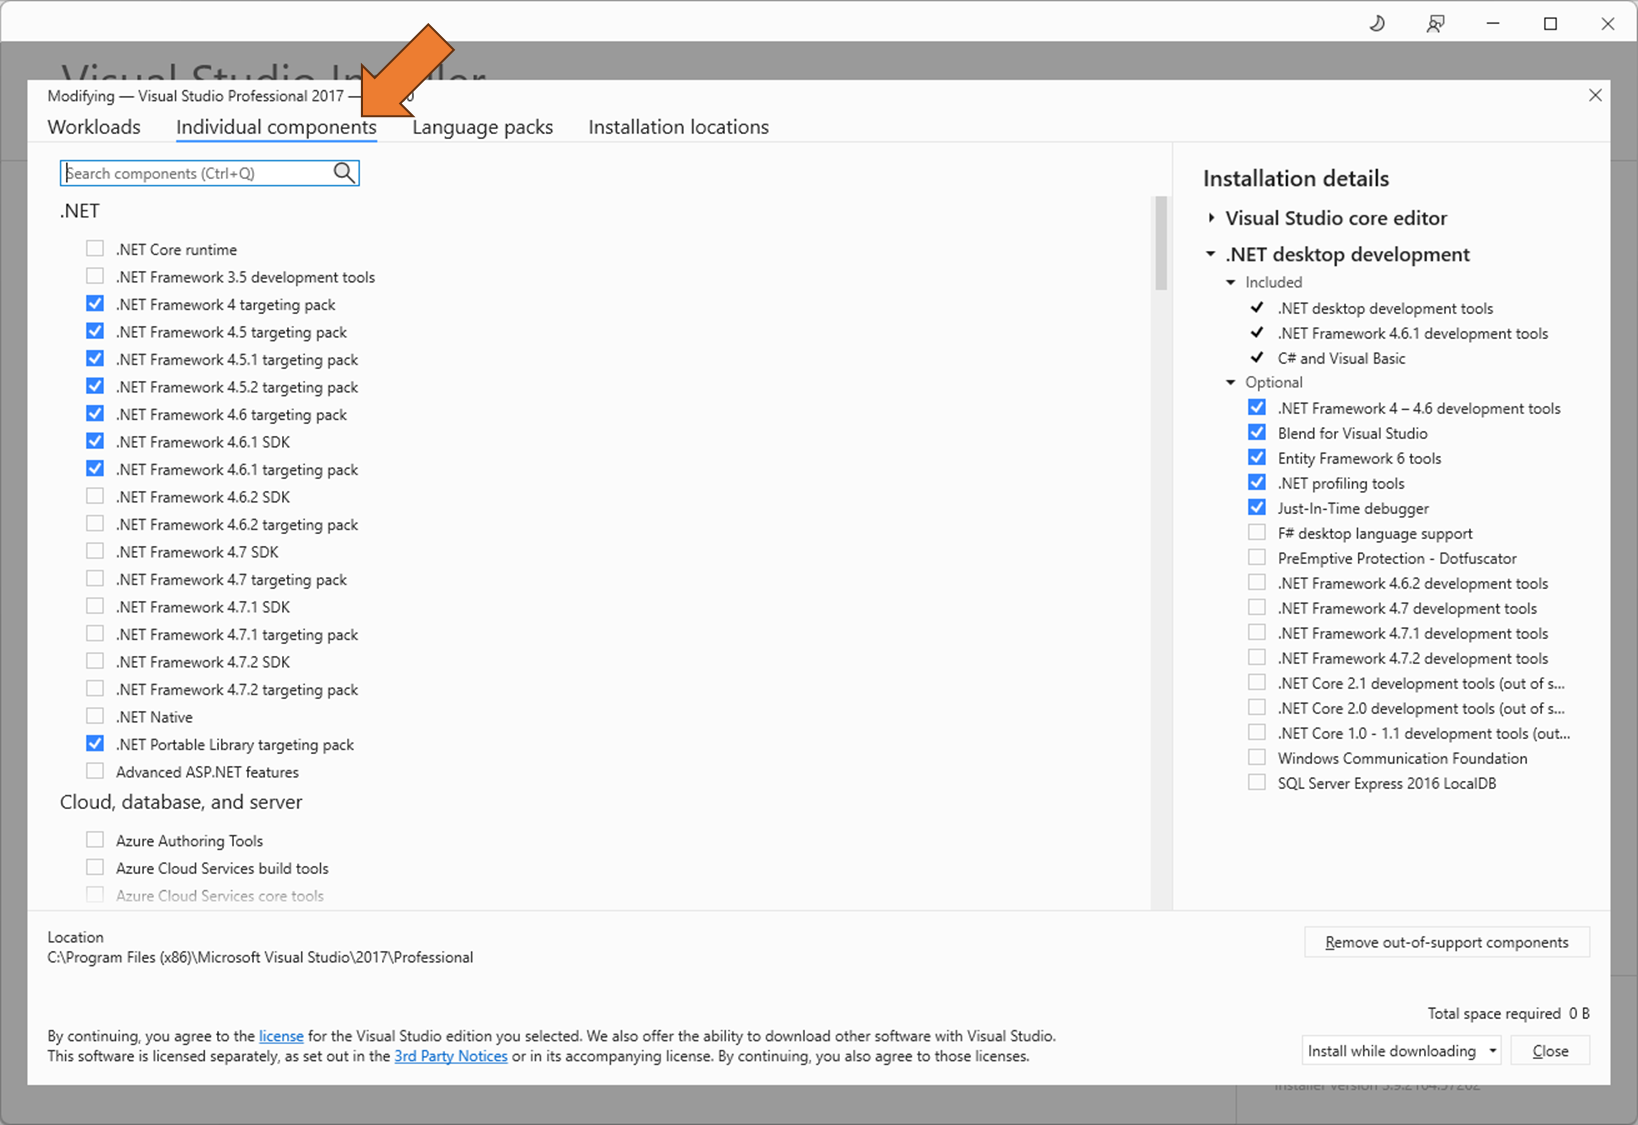Select the Individual components tab

tap(276, 127)
